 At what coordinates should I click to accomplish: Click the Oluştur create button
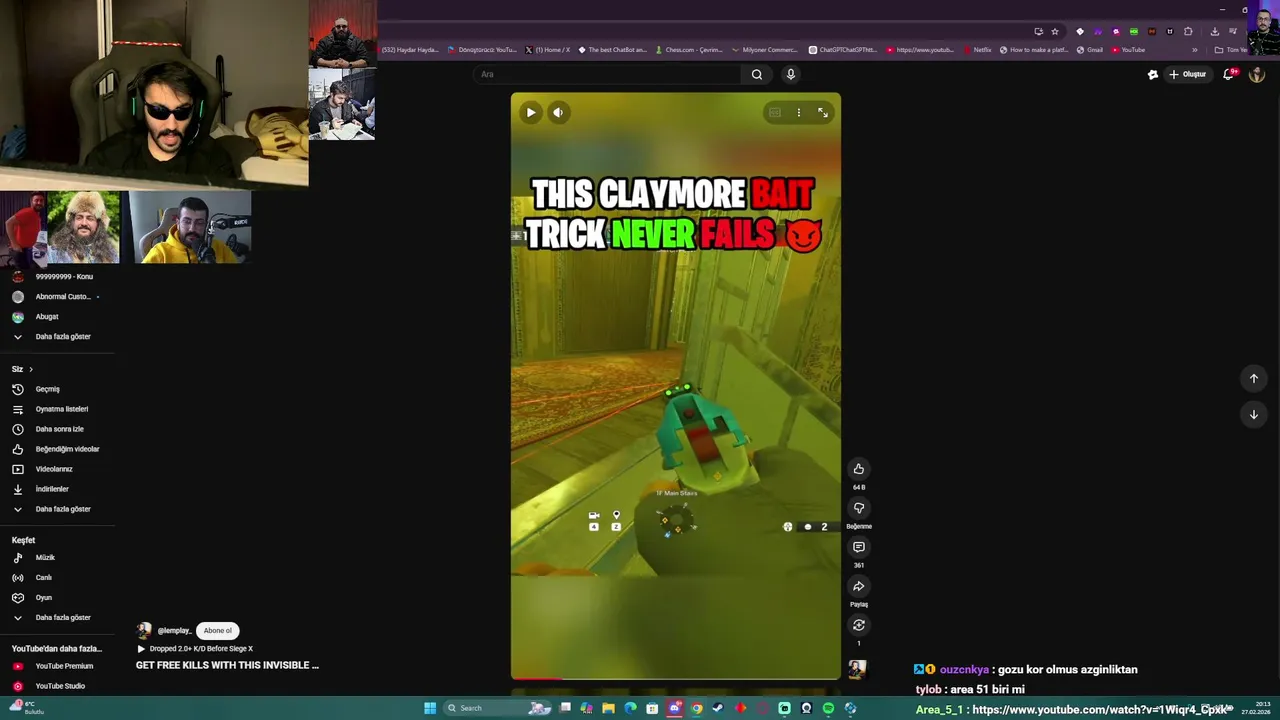1187,74
